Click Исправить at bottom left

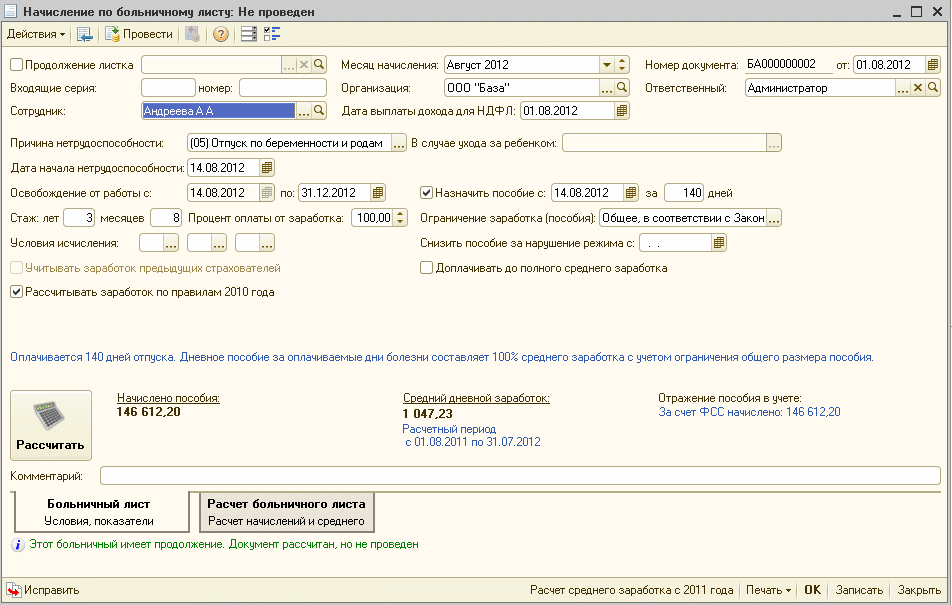click(43, 590)
